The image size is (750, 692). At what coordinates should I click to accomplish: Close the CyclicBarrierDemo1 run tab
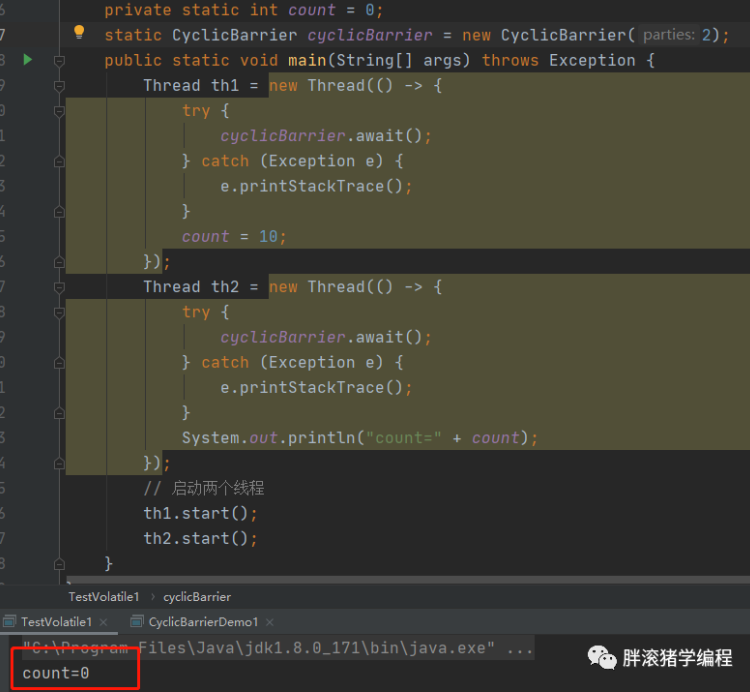point(270,622)
